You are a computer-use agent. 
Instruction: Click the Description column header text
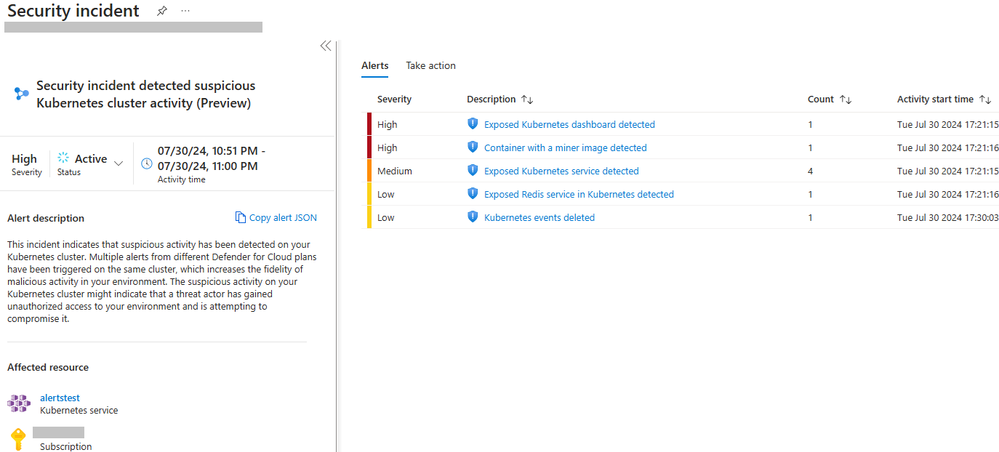(491, 99)
